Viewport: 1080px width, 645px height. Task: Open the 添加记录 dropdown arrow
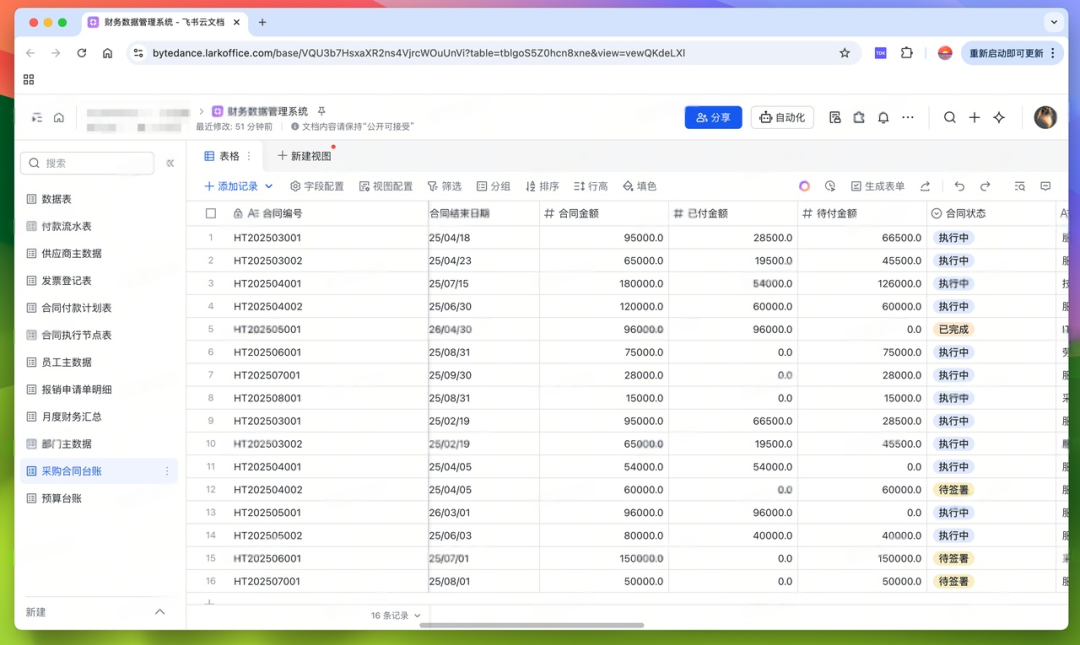pyautogui.click(x=269, y=186)
